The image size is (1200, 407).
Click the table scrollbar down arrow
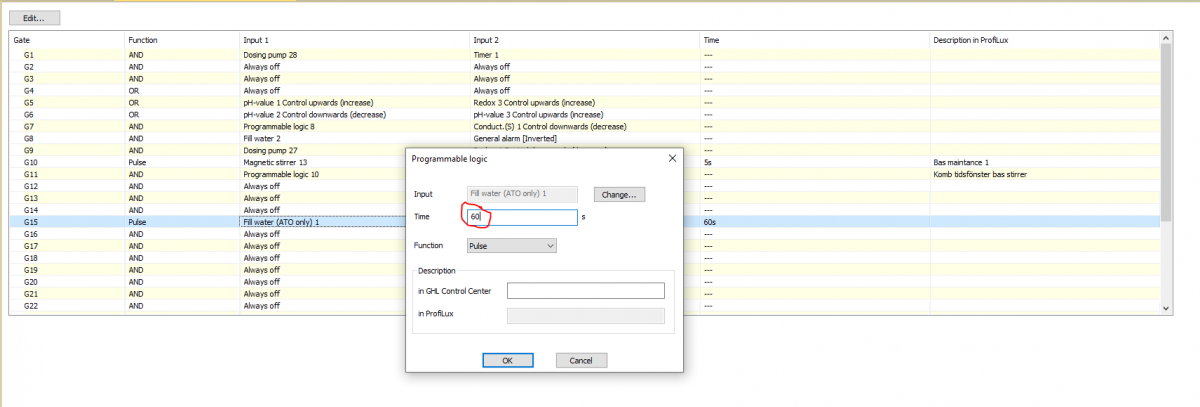coord(1165,310)
